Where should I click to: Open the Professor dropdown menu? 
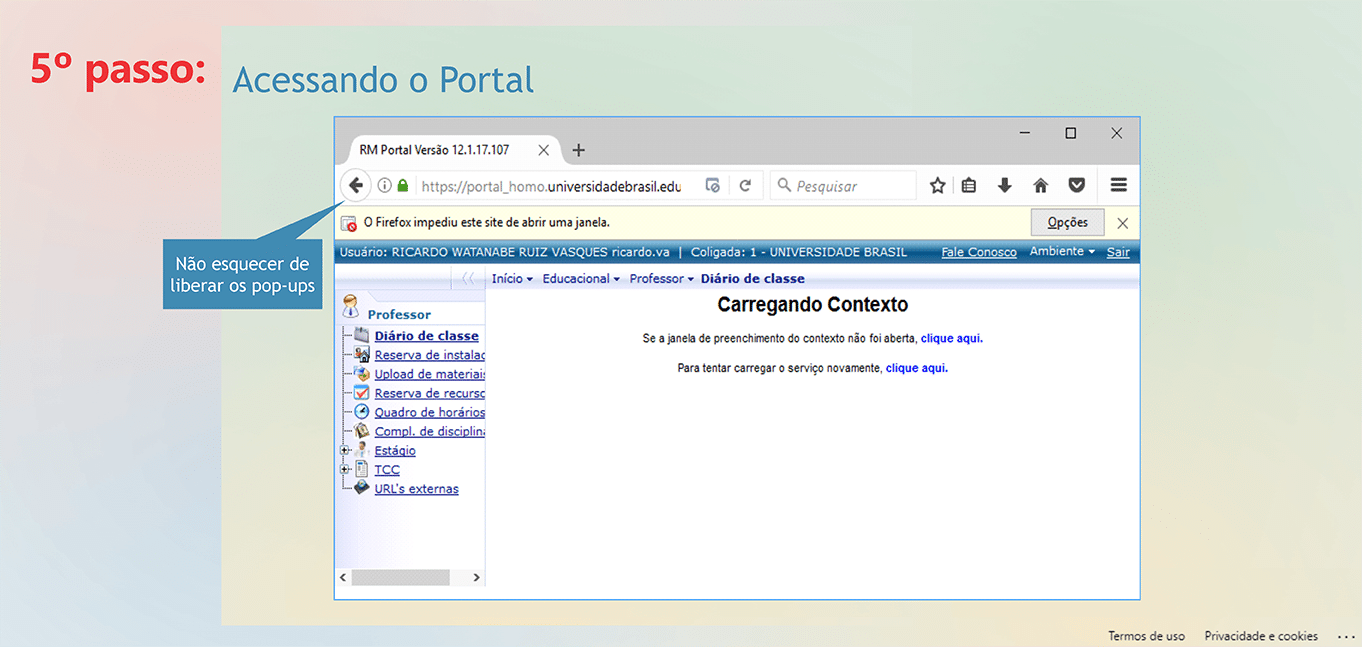pyautogui.click(x=661, y=279)
